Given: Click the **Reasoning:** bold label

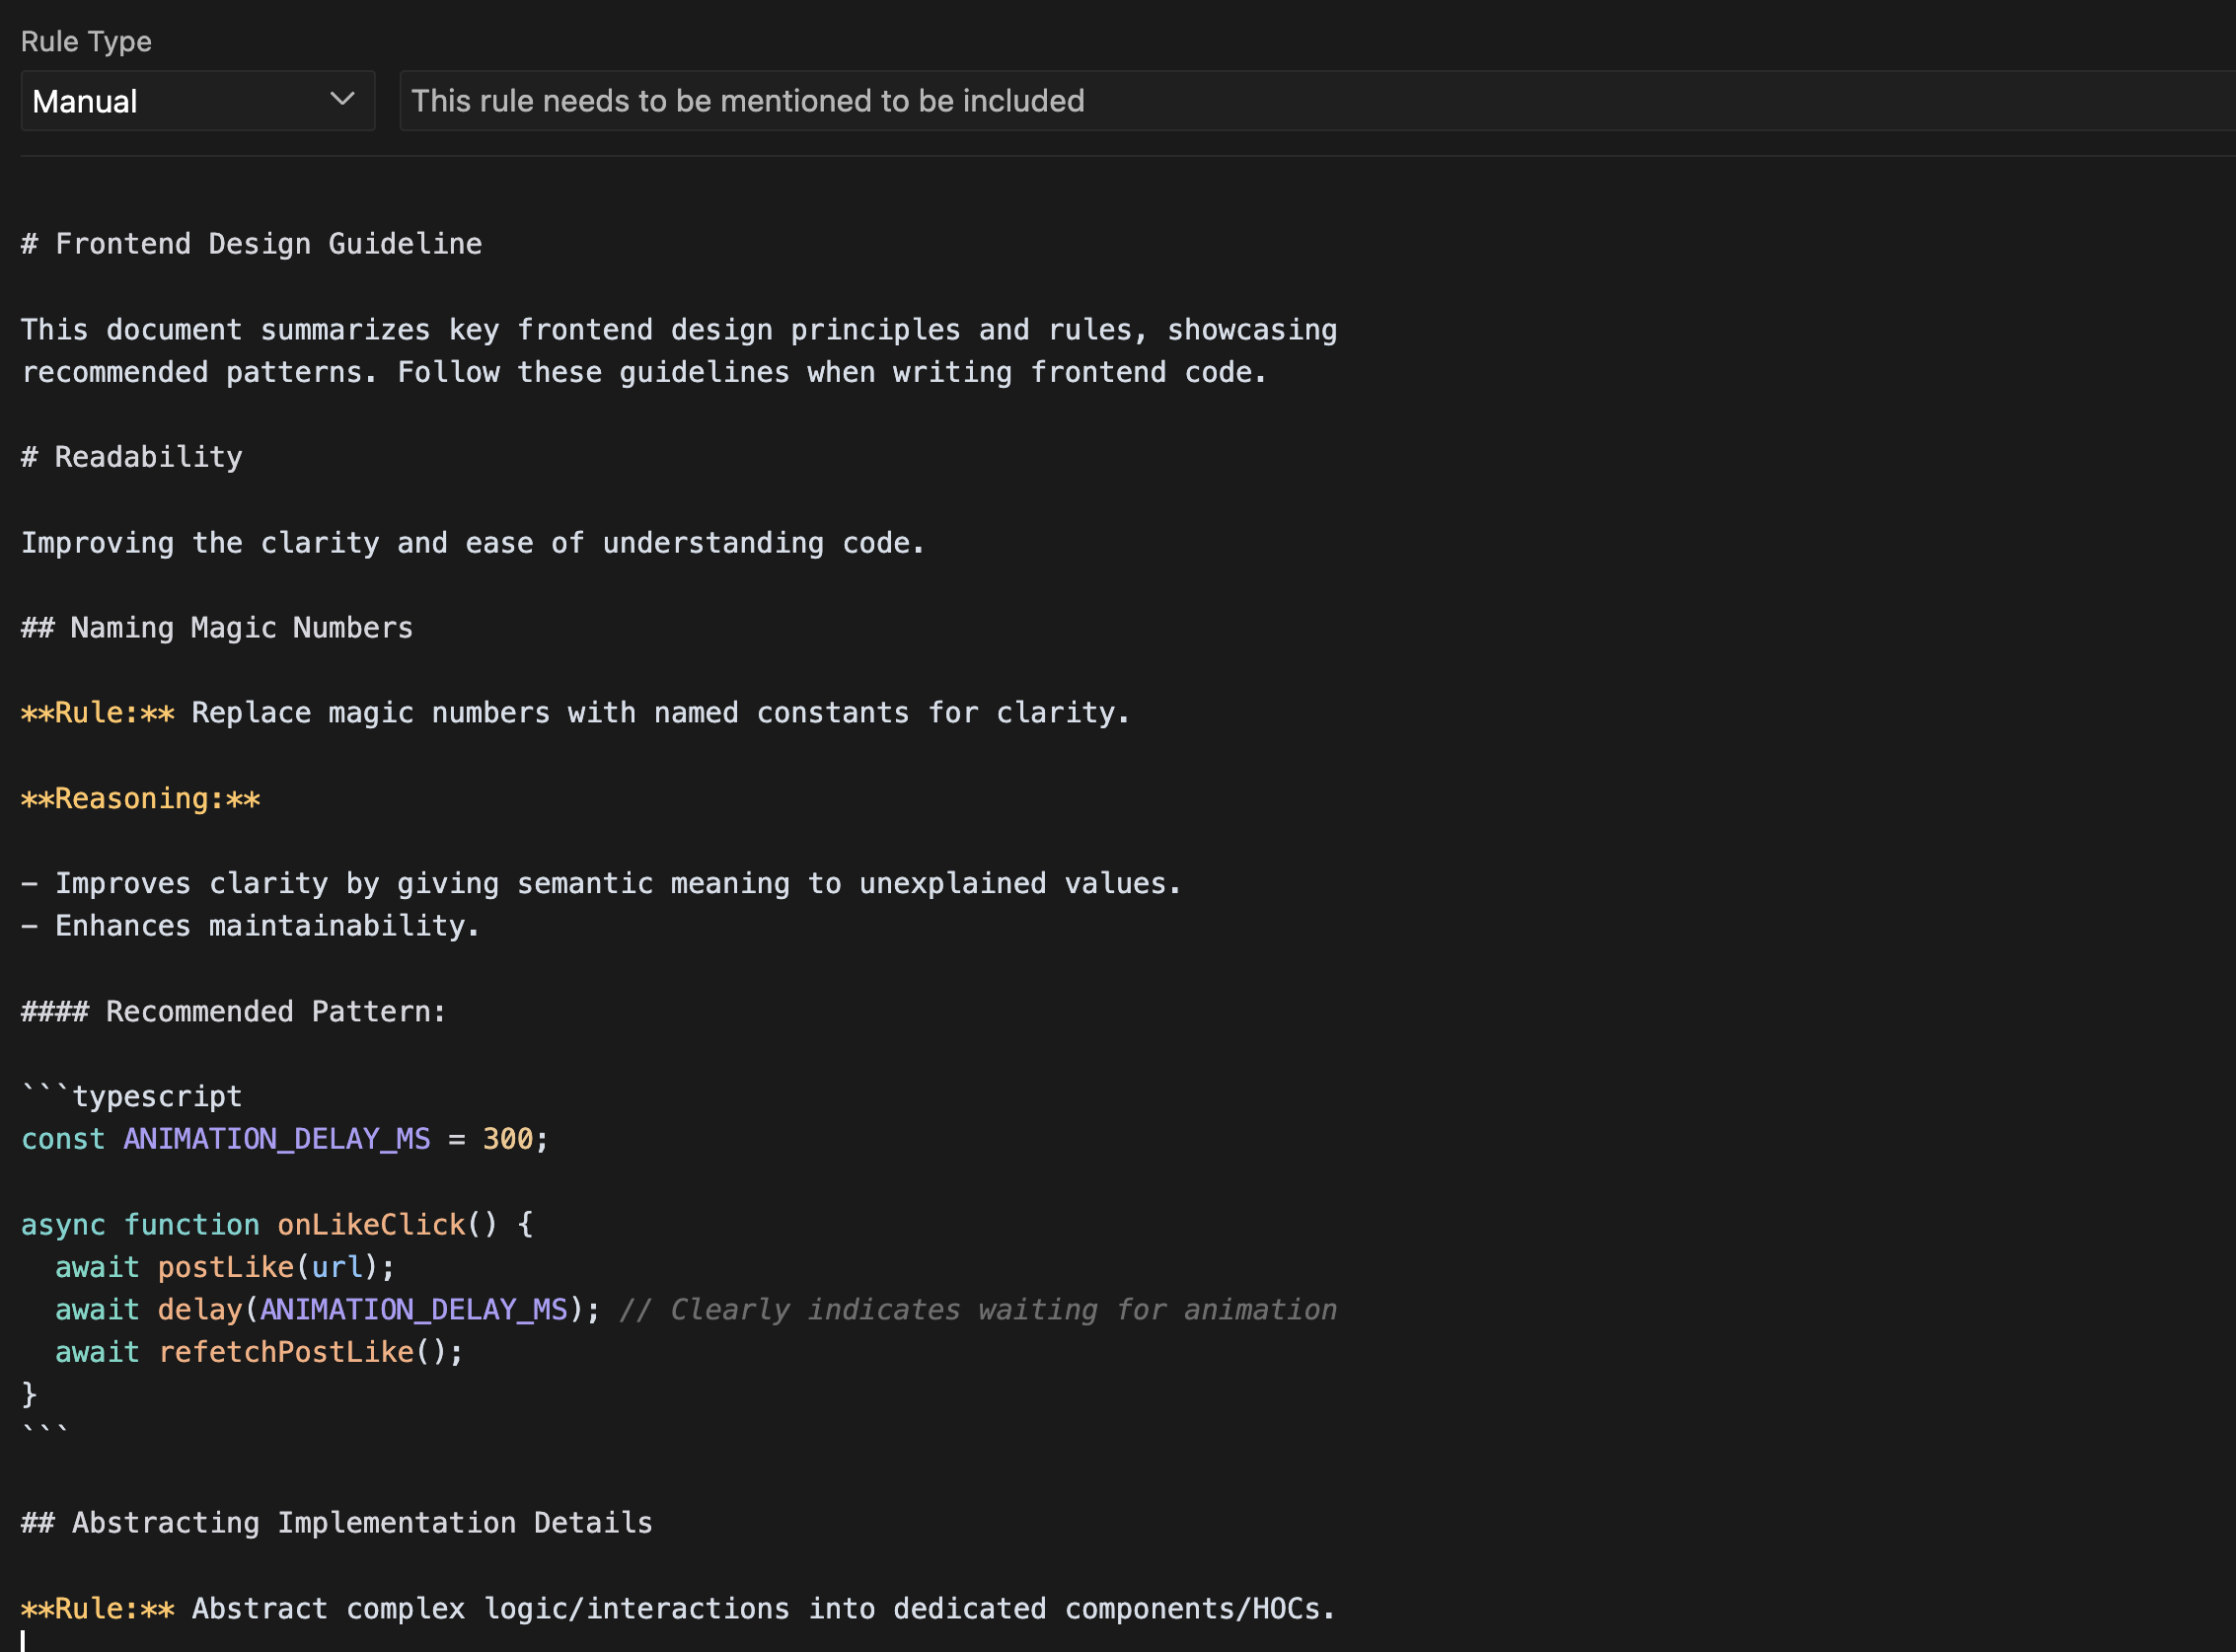Looking at the screenshot, I should pos(140,799).
